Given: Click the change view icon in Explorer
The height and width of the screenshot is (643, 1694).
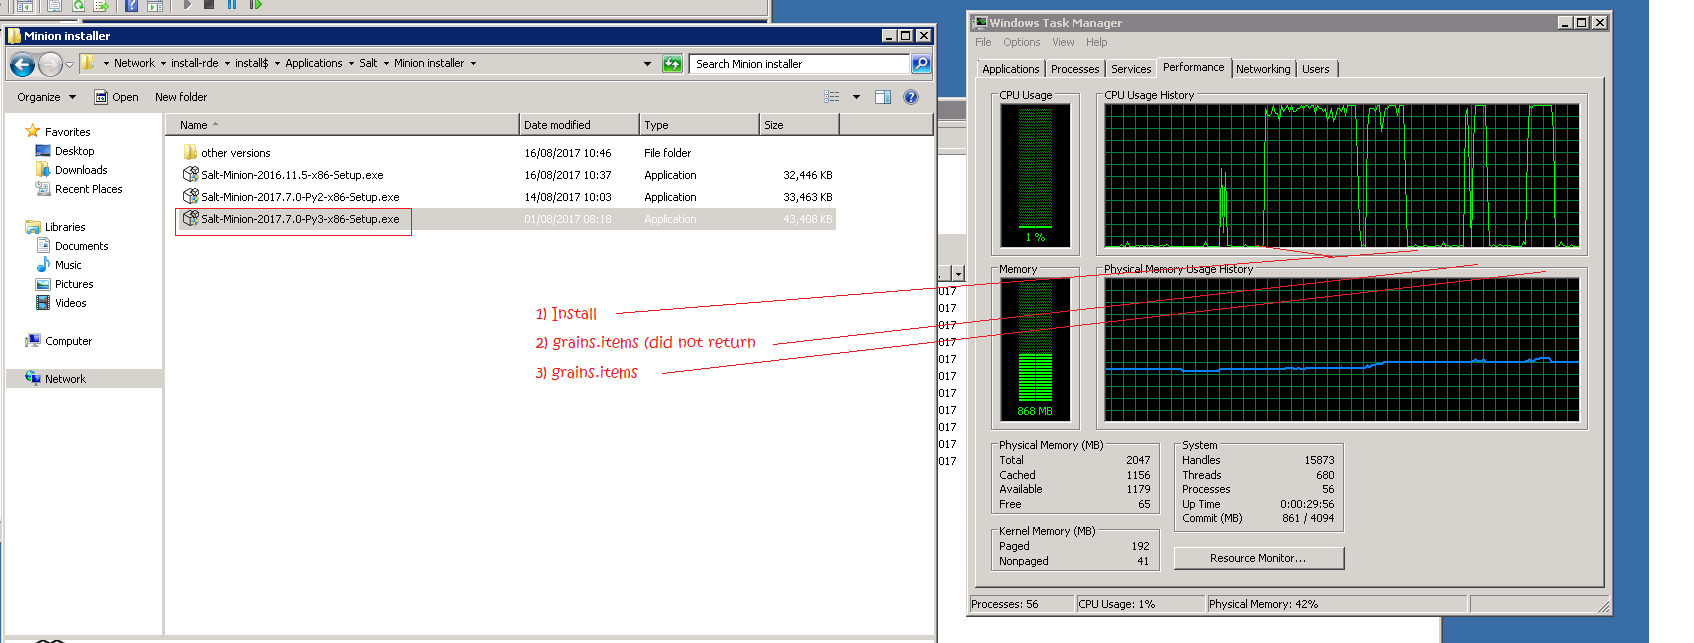Looking at the screenshot, I should click(832, 97).
